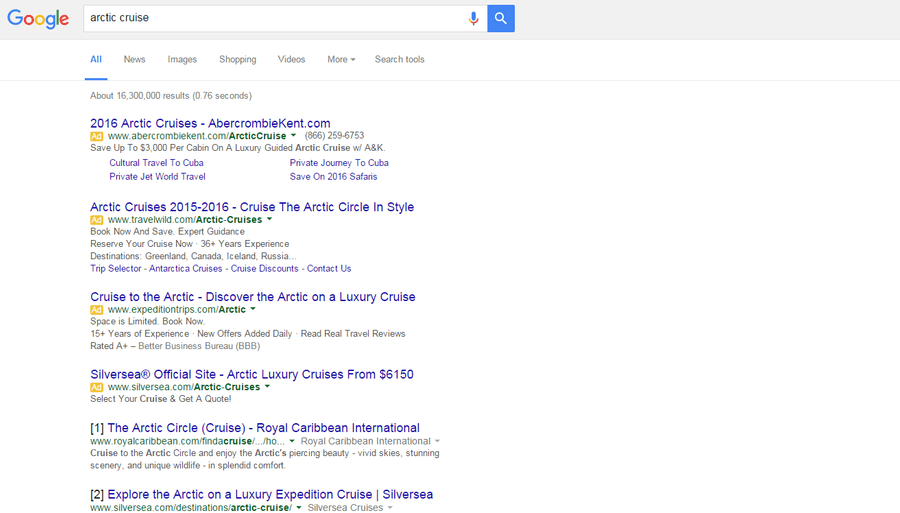Expand arrow next to abercrombiekent.com URL

coord(293,135)
